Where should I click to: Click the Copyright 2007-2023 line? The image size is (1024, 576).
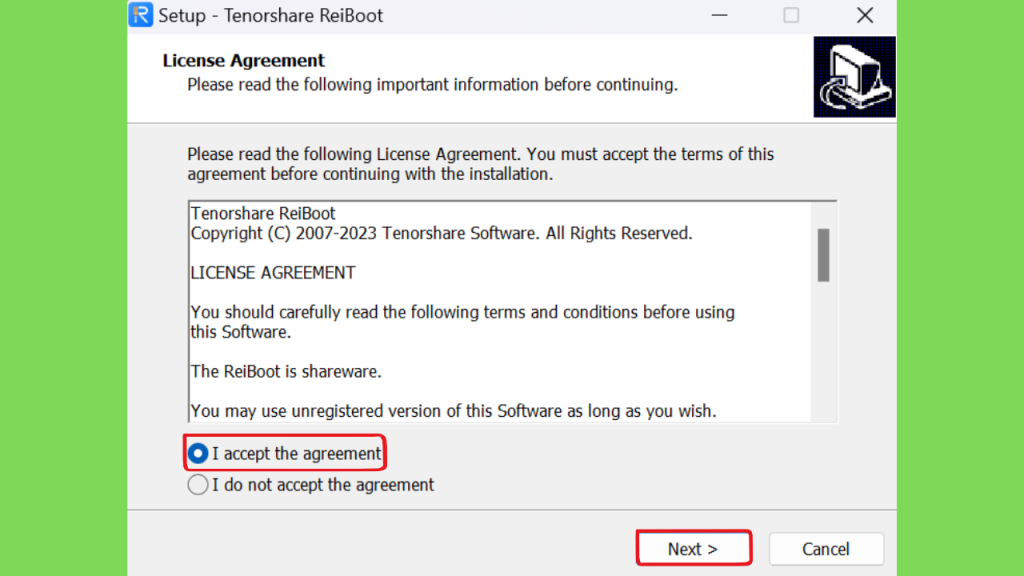(441, 234)
